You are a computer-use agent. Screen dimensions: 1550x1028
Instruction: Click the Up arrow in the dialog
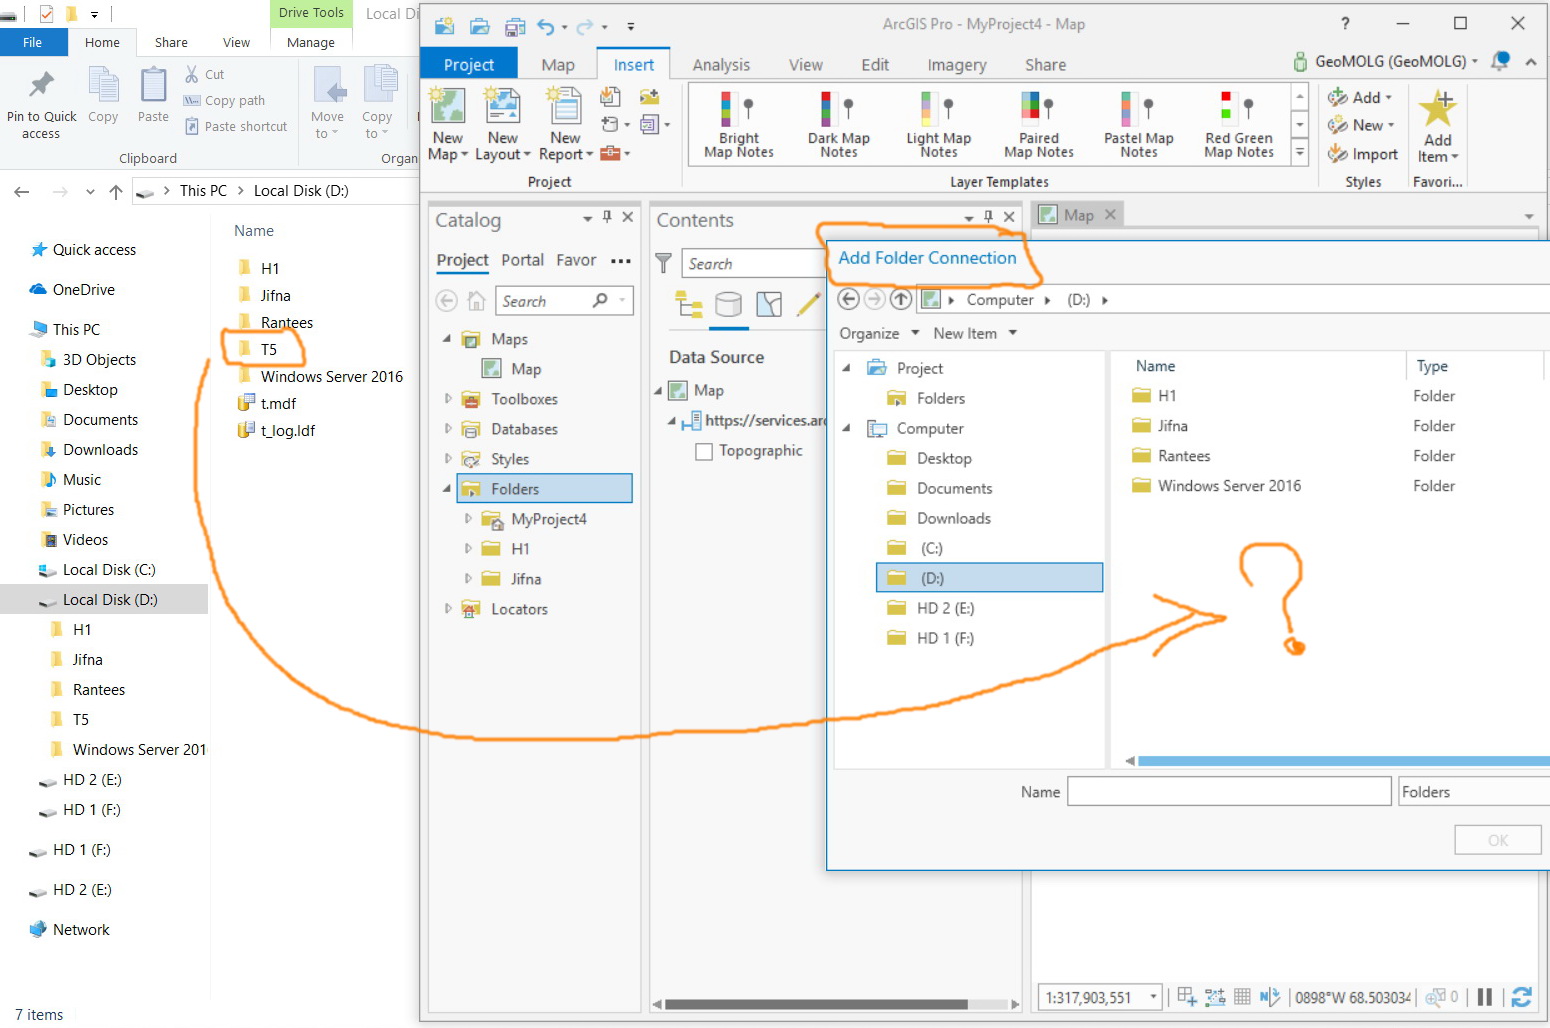point(901,299)
